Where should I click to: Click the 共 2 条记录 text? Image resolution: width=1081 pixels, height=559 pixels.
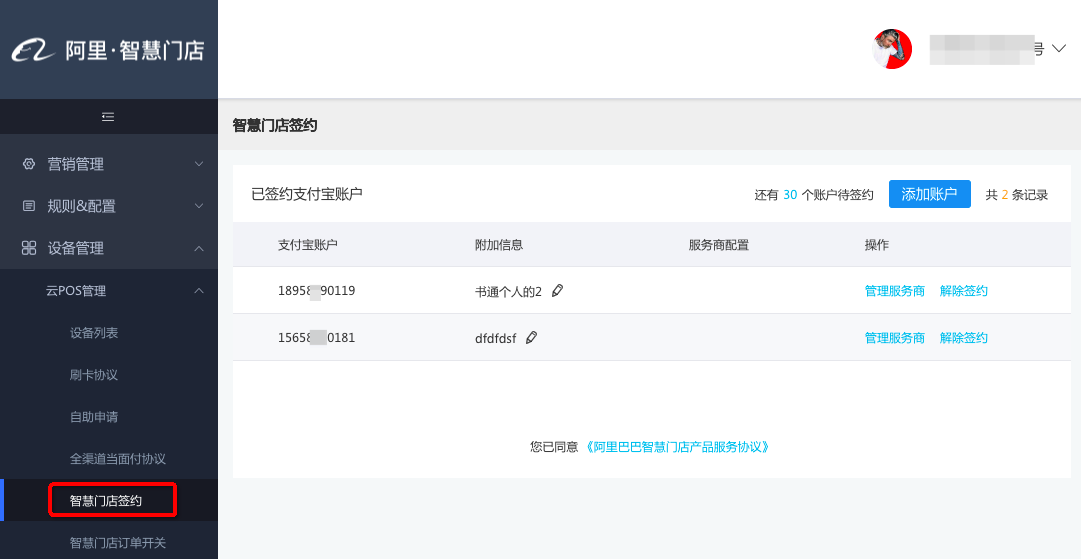(x=1017, y=195)
